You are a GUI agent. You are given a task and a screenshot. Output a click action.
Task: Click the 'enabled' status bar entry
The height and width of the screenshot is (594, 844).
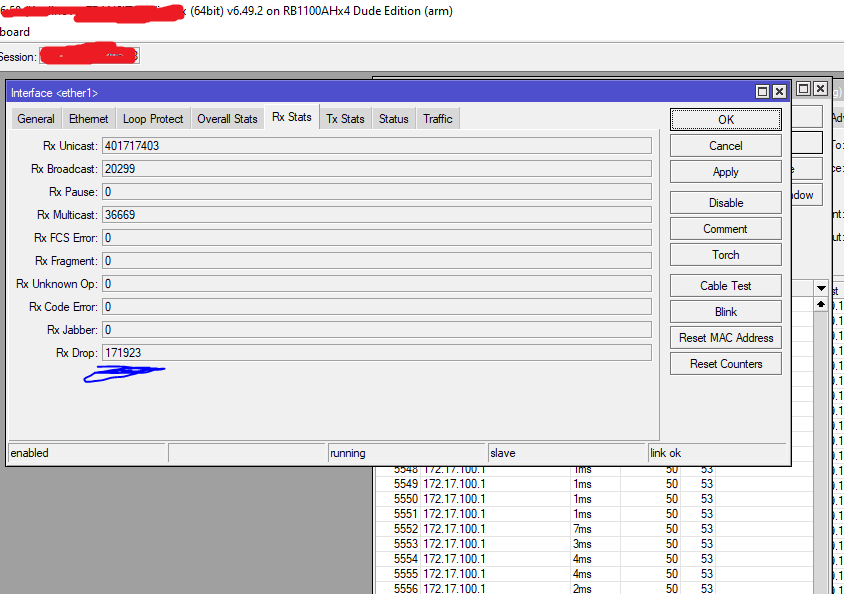point(87,453)
